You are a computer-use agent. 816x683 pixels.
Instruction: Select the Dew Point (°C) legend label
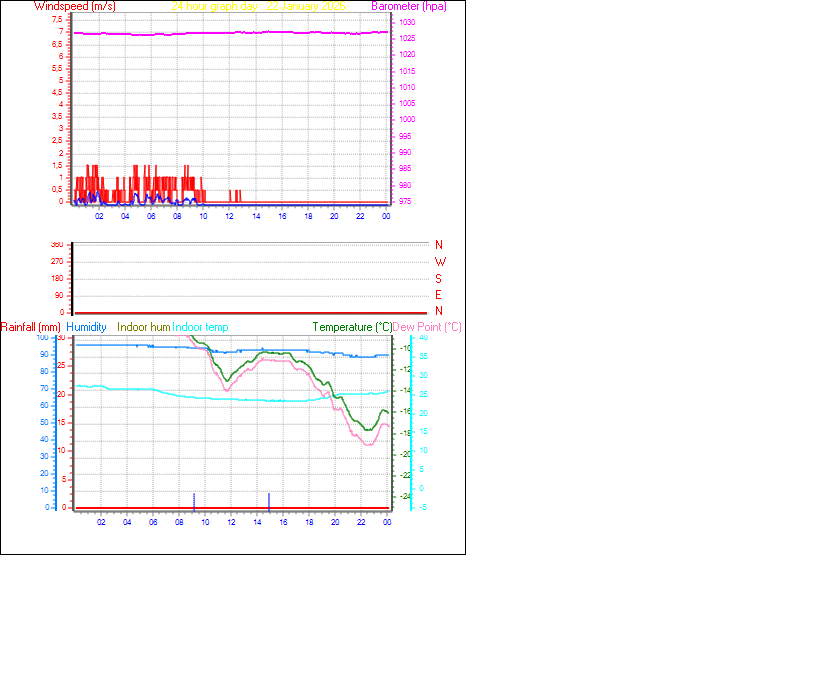click(428, 327)
